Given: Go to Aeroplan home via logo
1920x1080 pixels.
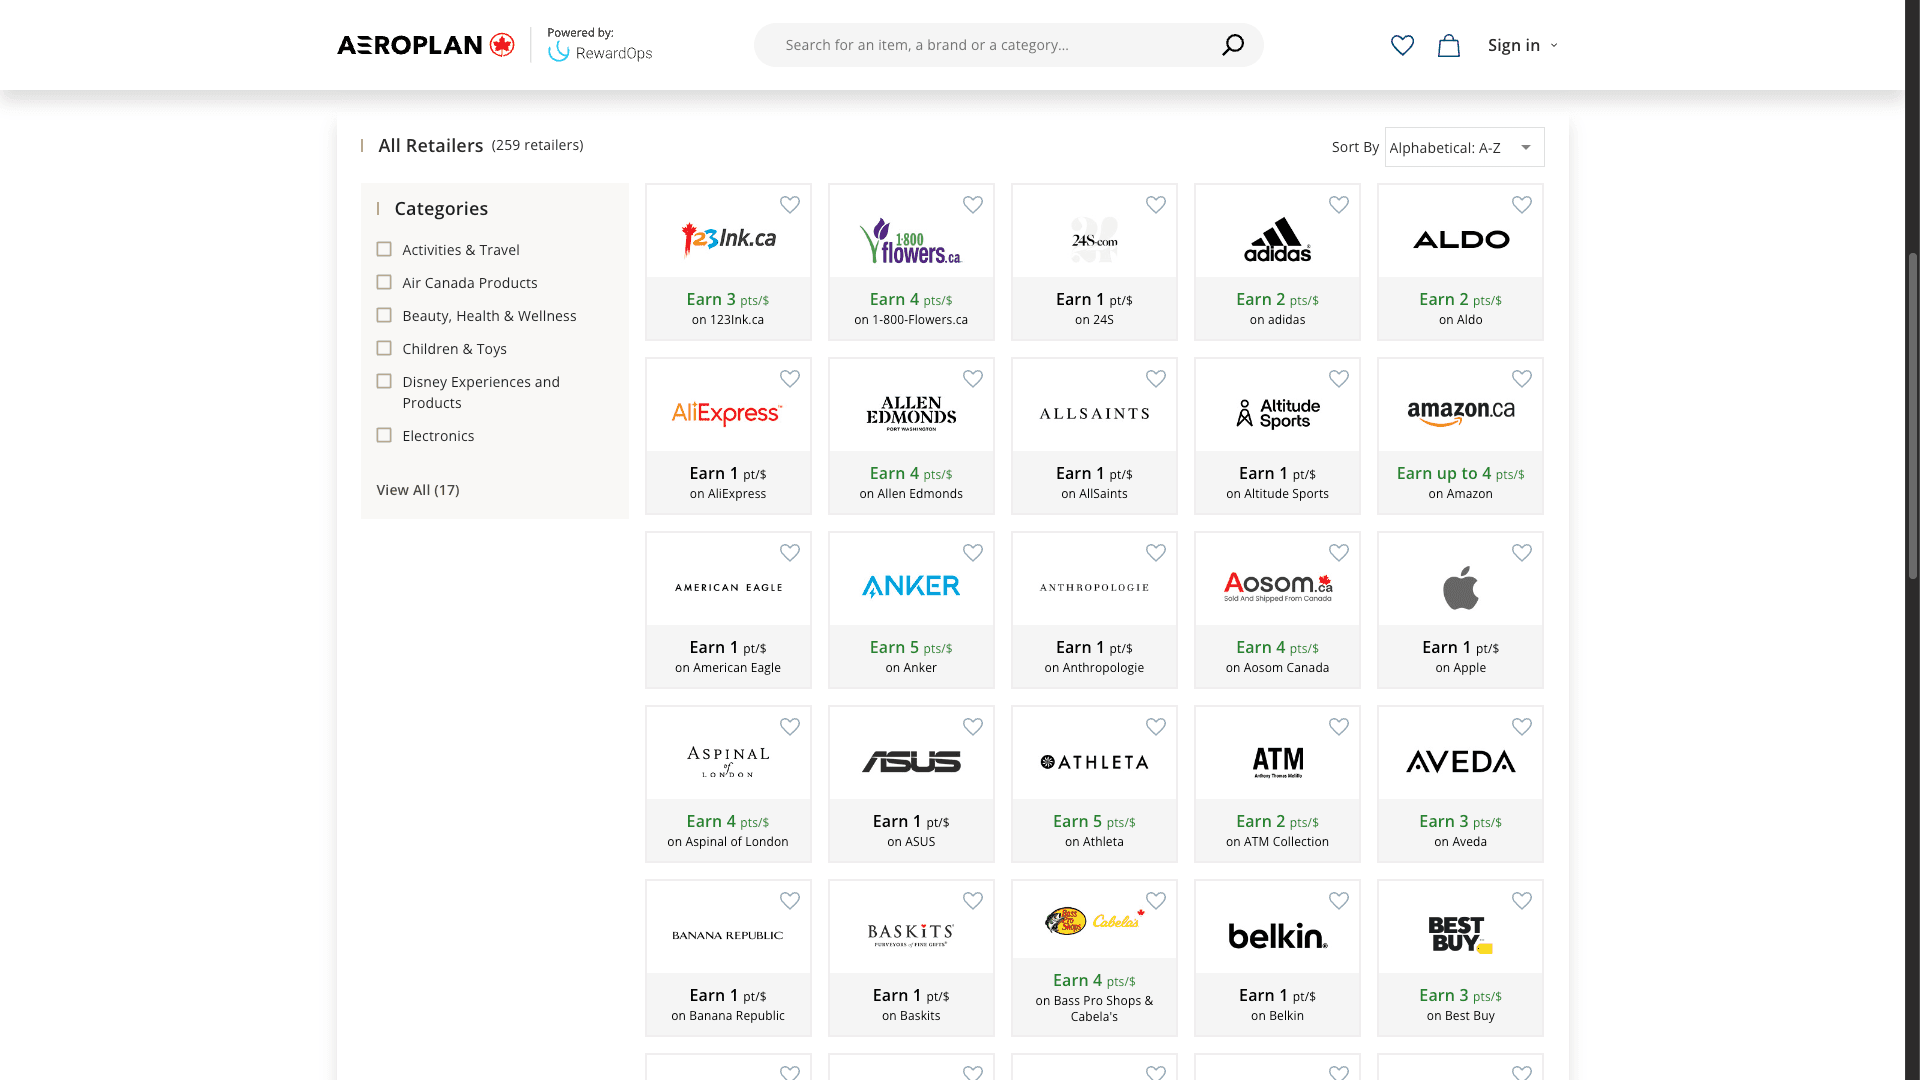Looking at the screenshot, I should [426, 45].
